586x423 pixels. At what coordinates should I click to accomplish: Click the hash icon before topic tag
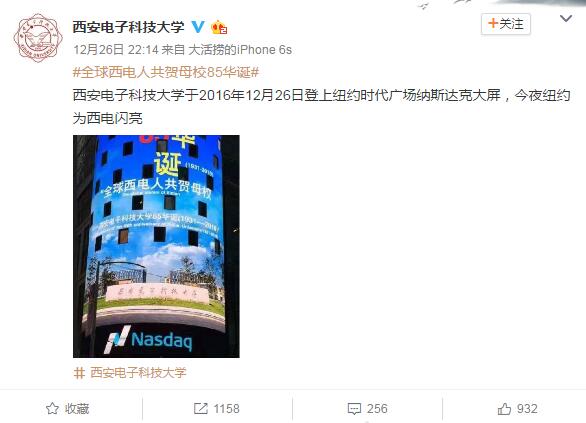79,373
